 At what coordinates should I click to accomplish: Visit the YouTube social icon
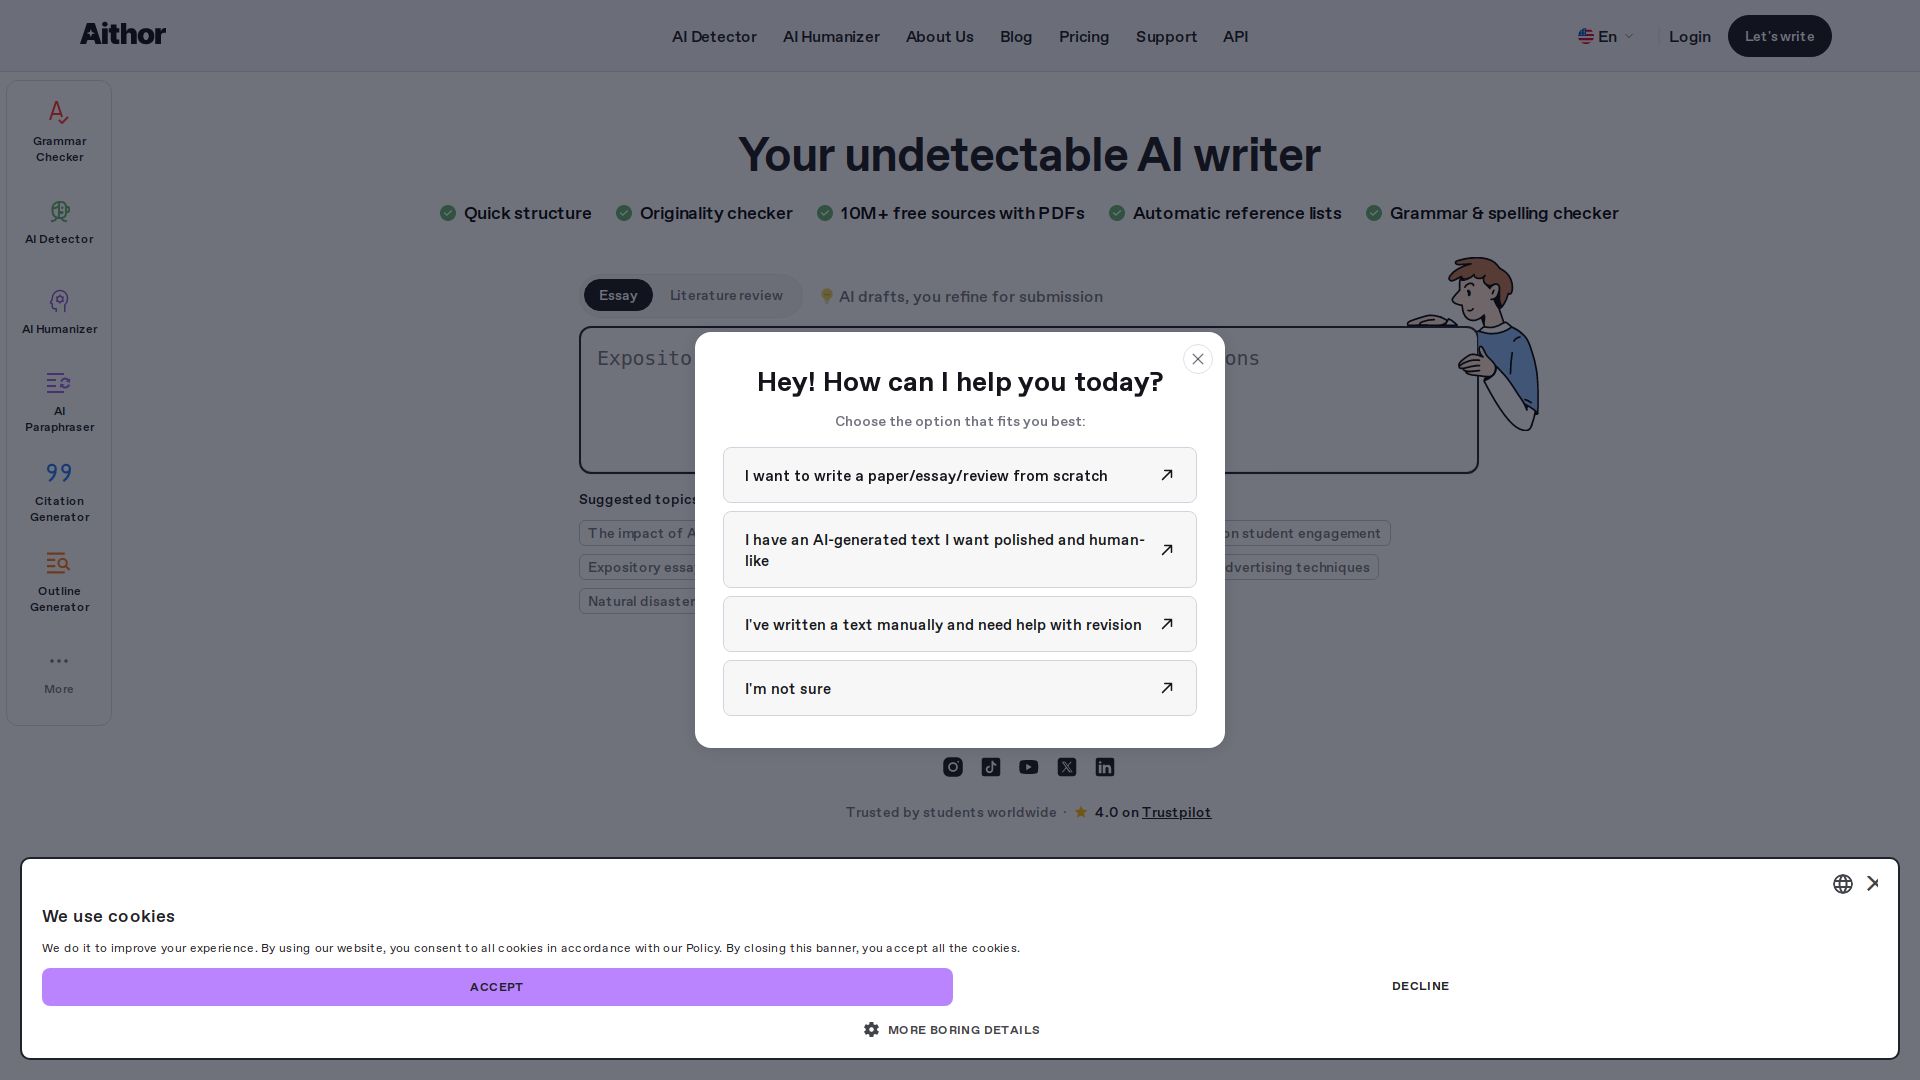point(1028,767)
